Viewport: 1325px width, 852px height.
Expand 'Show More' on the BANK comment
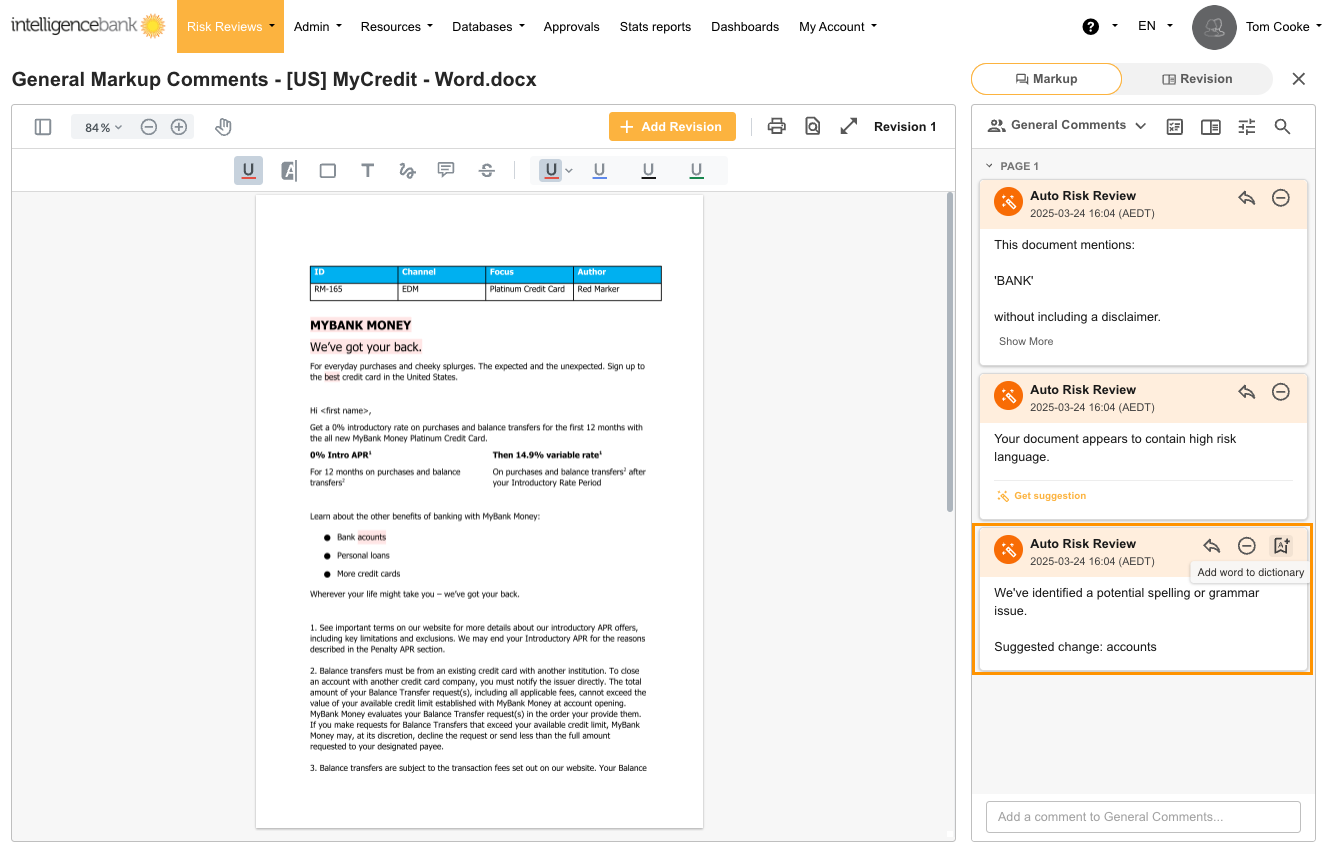[1026, 341]
